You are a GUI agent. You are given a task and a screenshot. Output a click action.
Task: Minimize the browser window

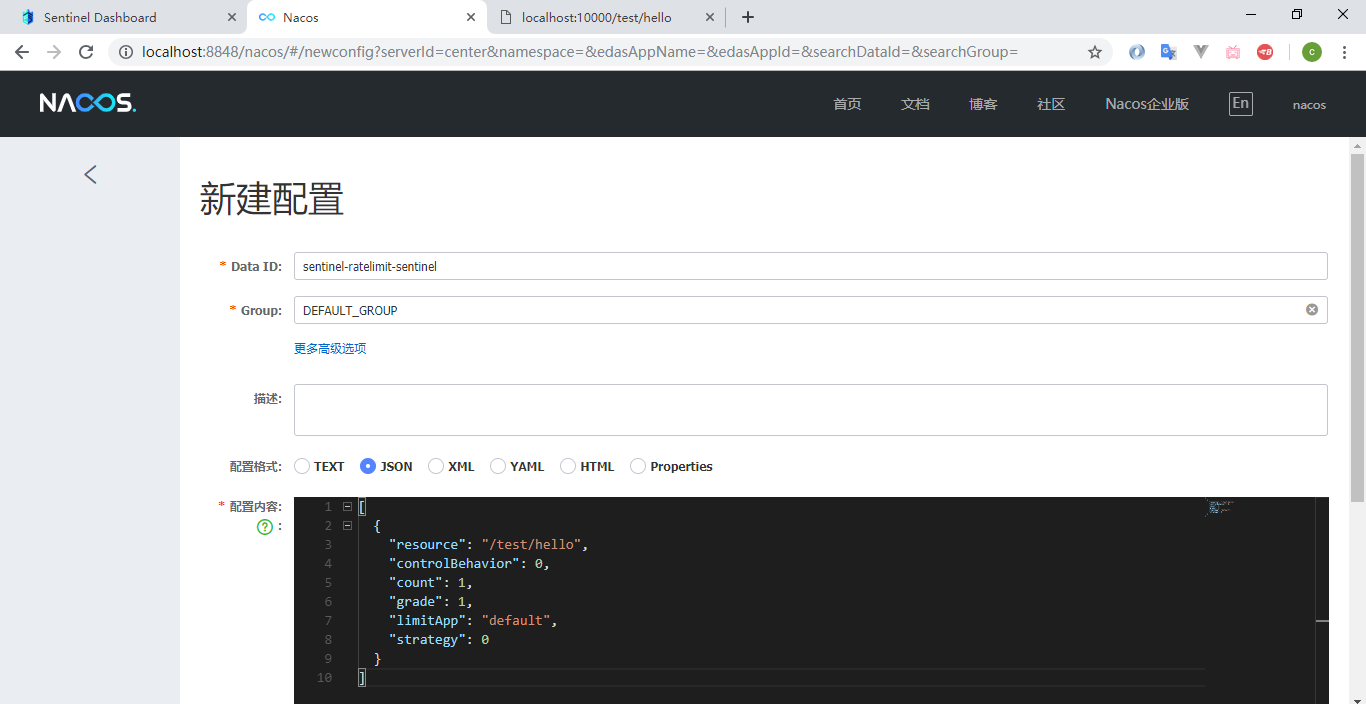1251,15
